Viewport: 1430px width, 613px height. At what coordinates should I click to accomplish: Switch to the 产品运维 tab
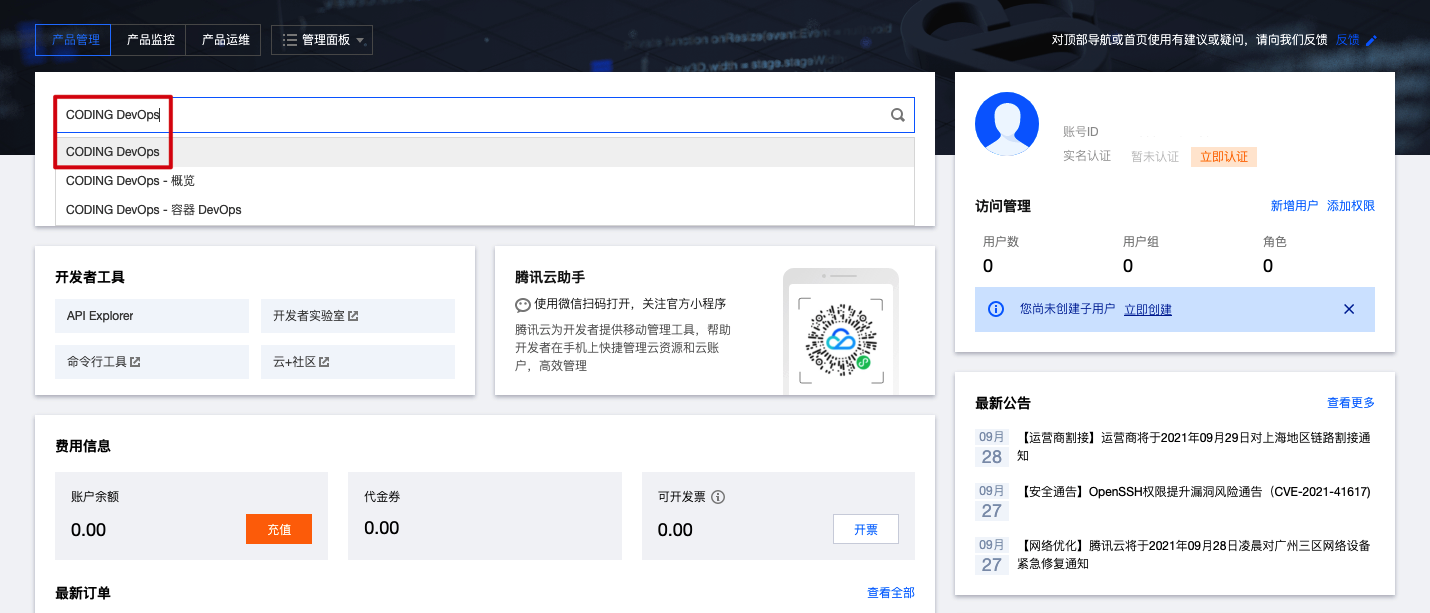point(226,40)
